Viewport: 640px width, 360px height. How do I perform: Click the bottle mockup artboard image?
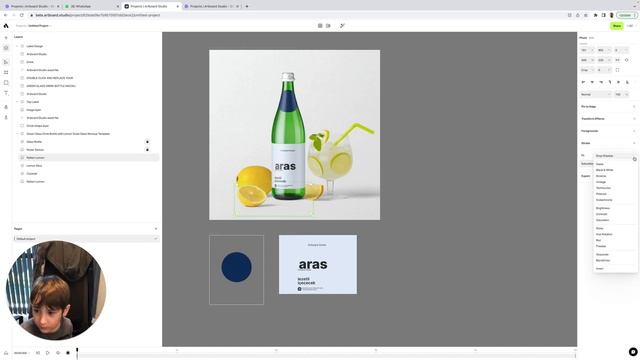tap(294, 135)
